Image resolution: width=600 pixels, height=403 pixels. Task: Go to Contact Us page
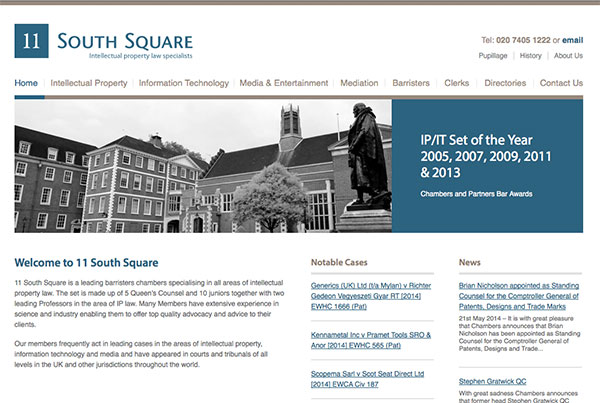(x=561, y=83)
